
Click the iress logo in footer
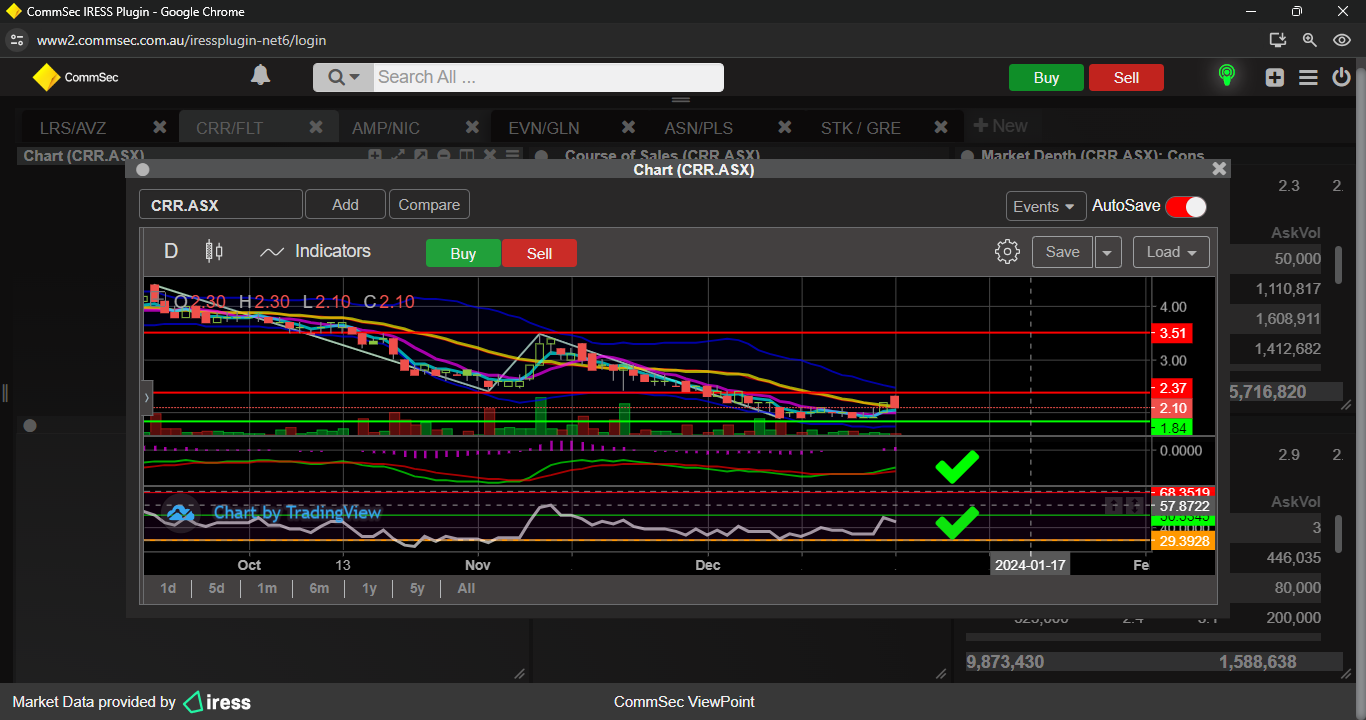pos(217,702)
